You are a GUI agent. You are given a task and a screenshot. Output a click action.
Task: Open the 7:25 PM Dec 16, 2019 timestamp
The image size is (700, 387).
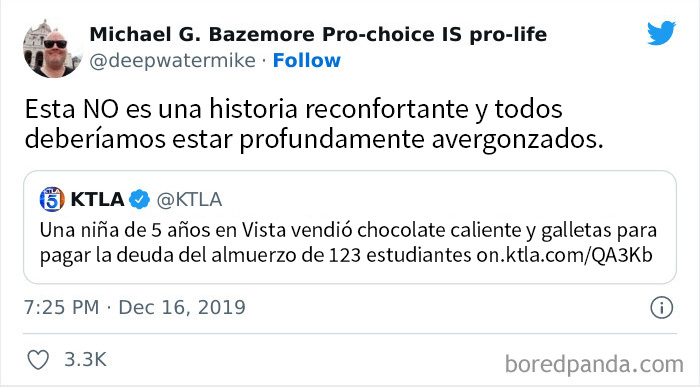pos(135,308)
